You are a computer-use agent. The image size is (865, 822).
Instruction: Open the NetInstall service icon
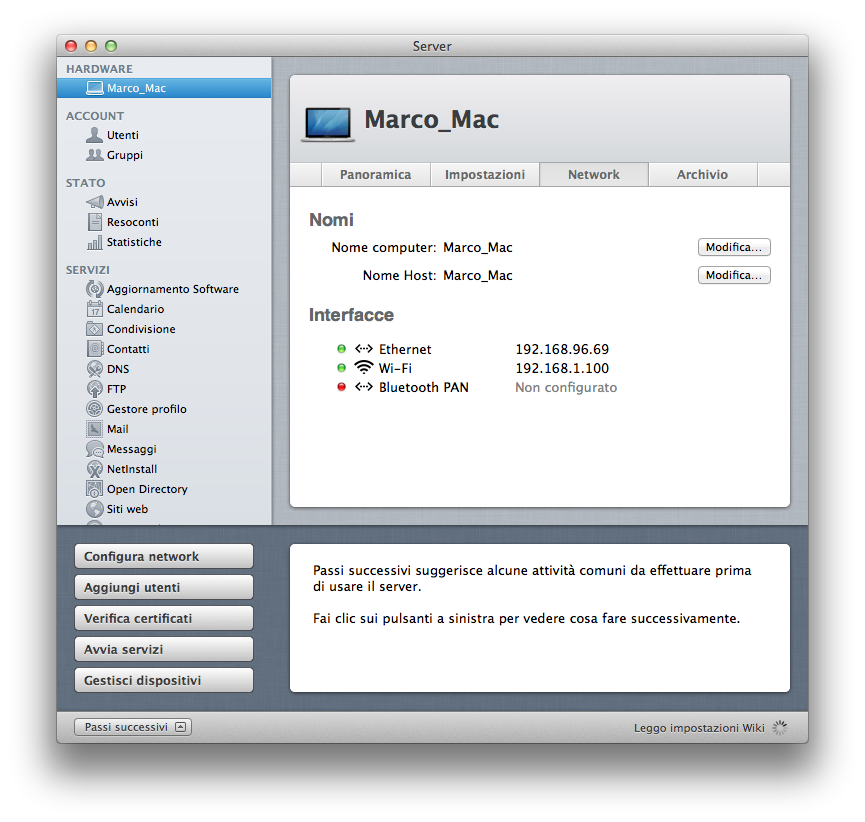(94, 469)
